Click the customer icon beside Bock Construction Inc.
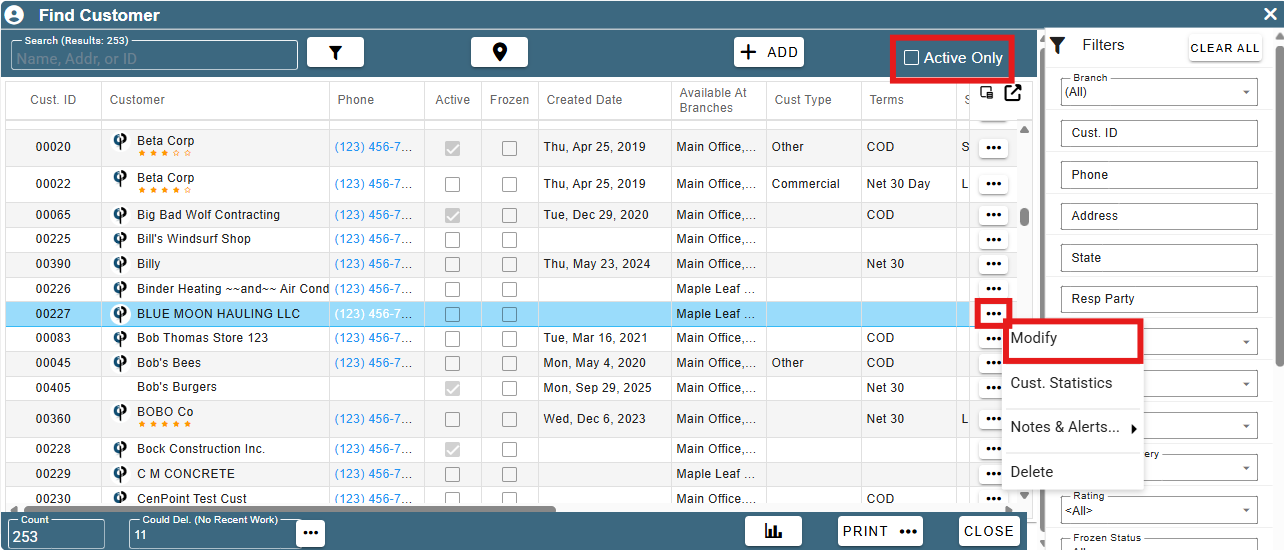Screen dimensions: 1284x550 (120, 449)
